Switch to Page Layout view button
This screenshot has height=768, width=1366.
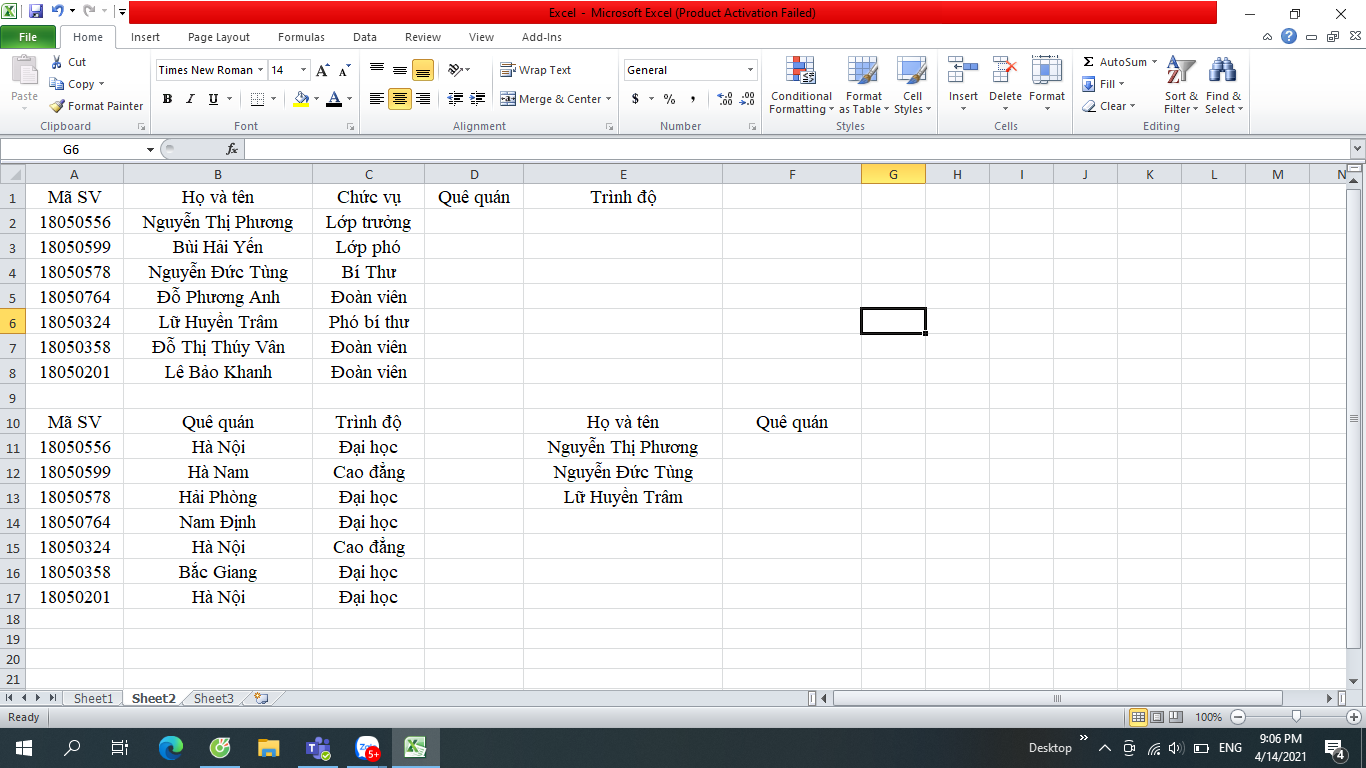[1157, 717]
